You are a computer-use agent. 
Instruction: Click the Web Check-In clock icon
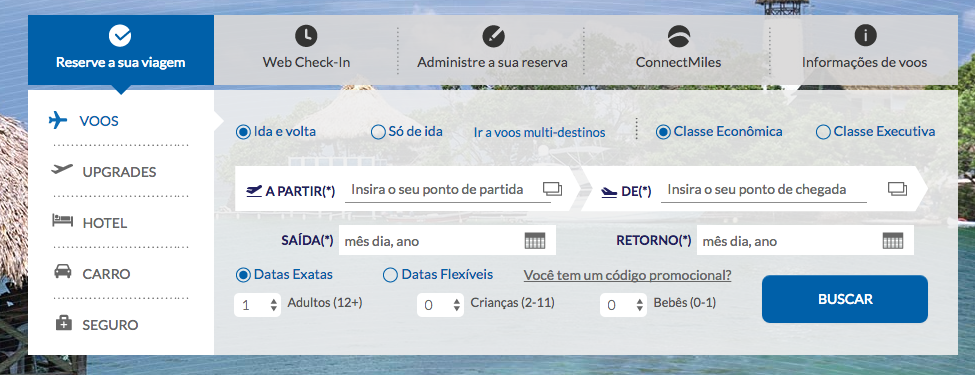(x=306, y=36)
